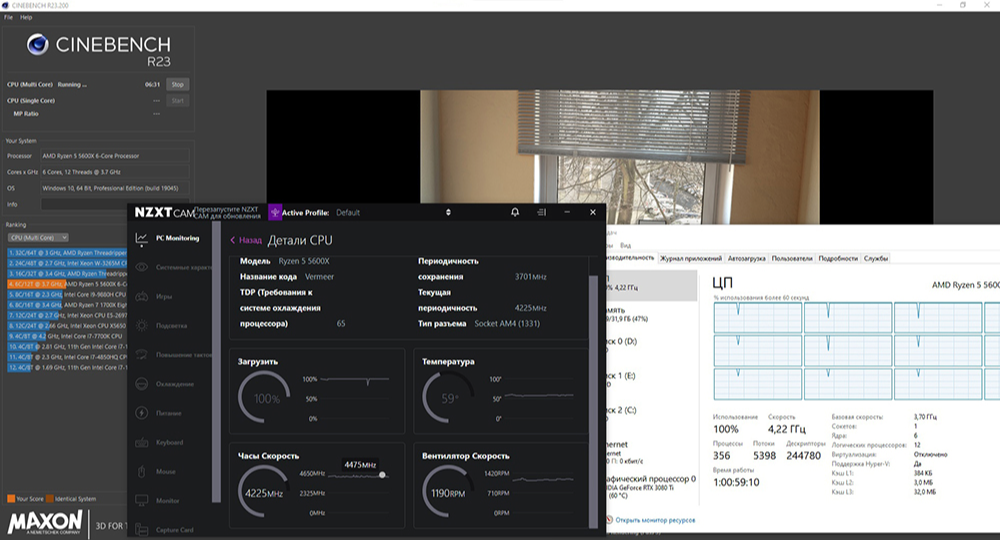This screenshot has width=1000, height=540.
Task: Open the overclocking gauge icon in sidebar
Action: (142, 354)
